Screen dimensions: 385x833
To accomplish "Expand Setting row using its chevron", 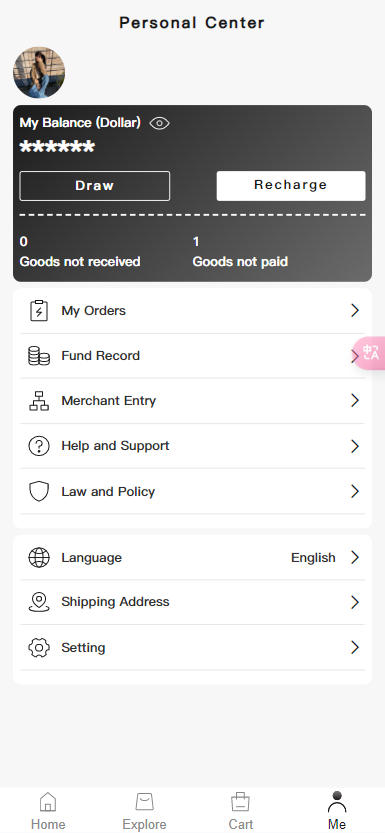I will [x=355, y=648].
